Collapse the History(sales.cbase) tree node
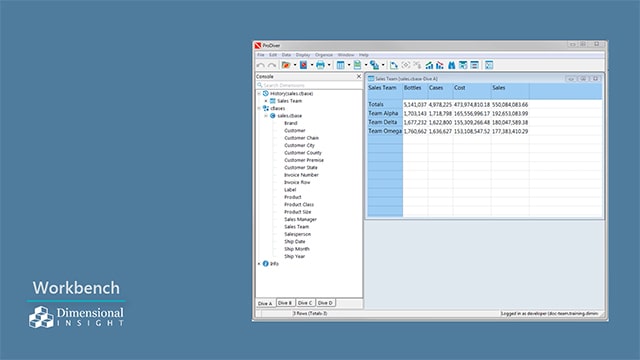Viewport: 640px width, 360px height. pyautogui.click(x=259, y=93)
